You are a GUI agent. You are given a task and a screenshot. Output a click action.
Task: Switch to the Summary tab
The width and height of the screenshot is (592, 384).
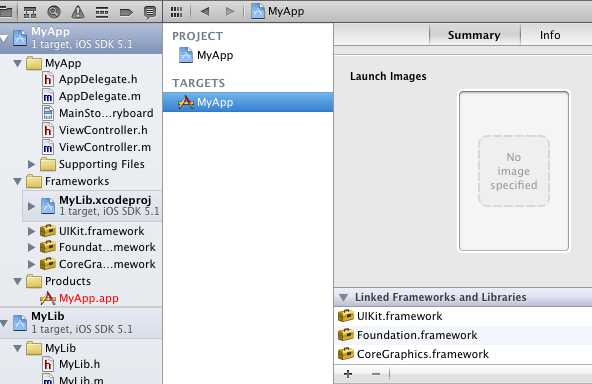pyautogui.click(x=474, y=35)
